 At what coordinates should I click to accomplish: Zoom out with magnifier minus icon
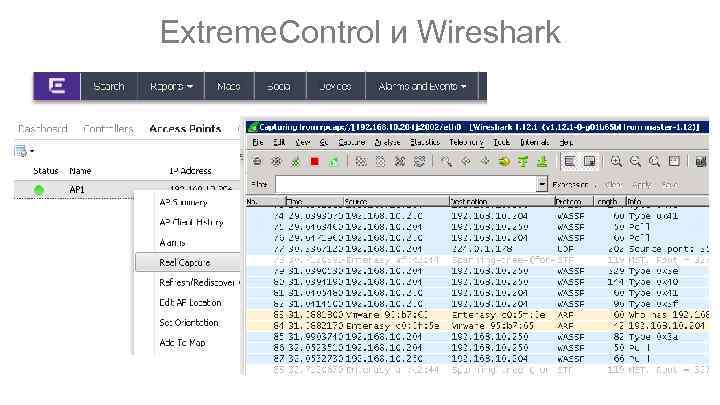(x=635, y=162)
